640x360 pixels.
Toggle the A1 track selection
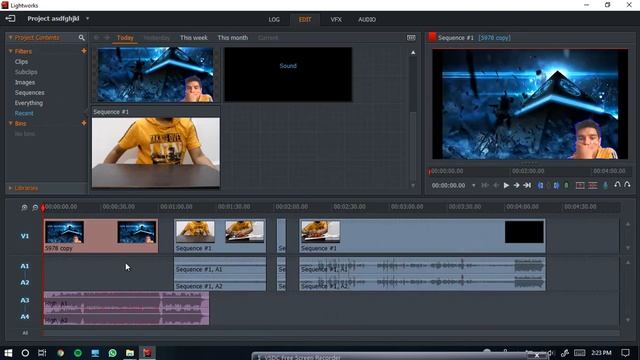click(x=25, y=266)
